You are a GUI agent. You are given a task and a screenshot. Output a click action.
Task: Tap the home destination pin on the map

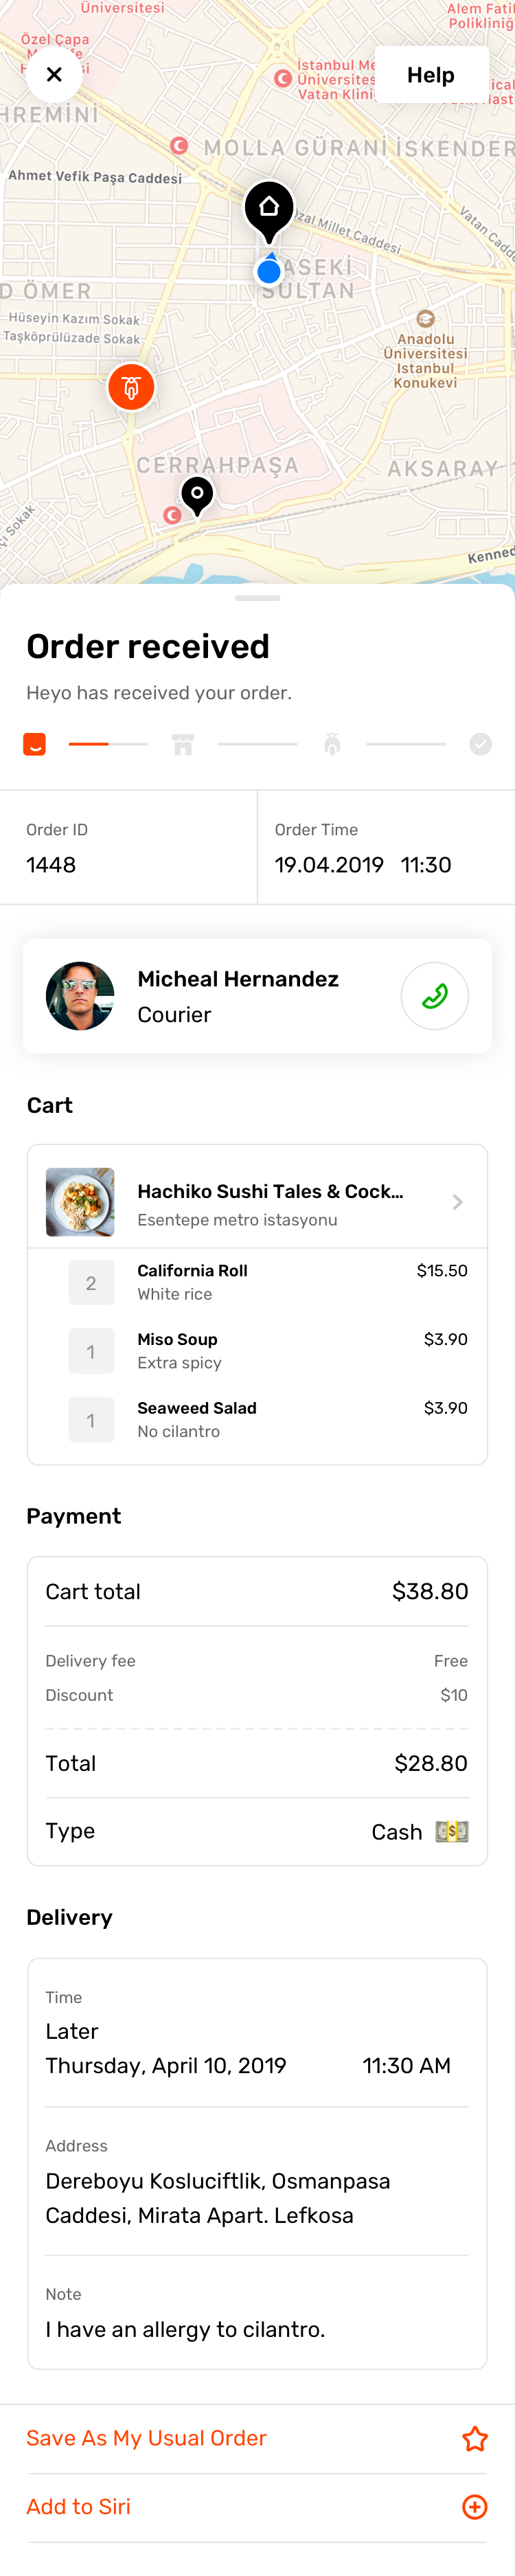tap(268, 208)
